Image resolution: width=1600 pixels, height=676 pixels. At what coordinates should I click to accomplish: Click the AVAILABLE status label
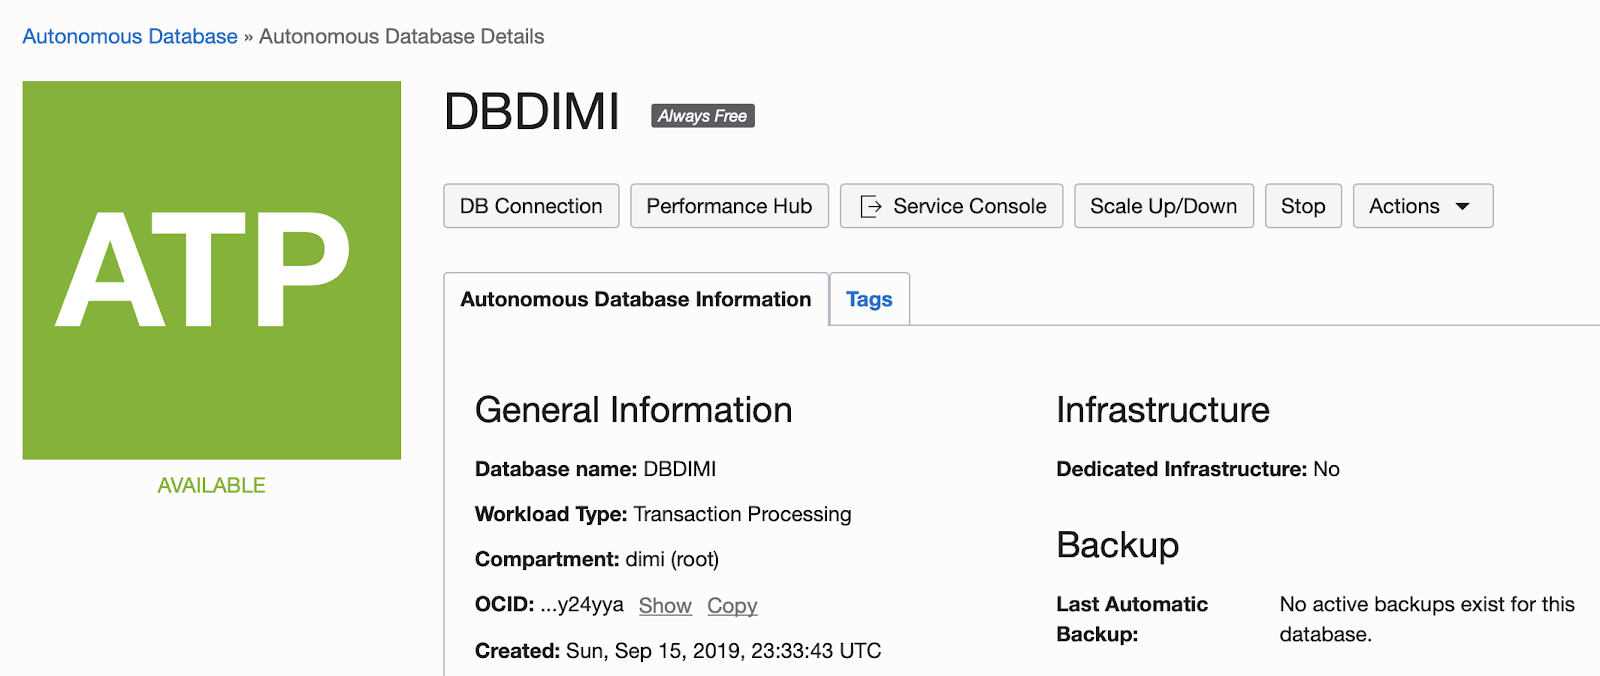(x=211, y=485)
